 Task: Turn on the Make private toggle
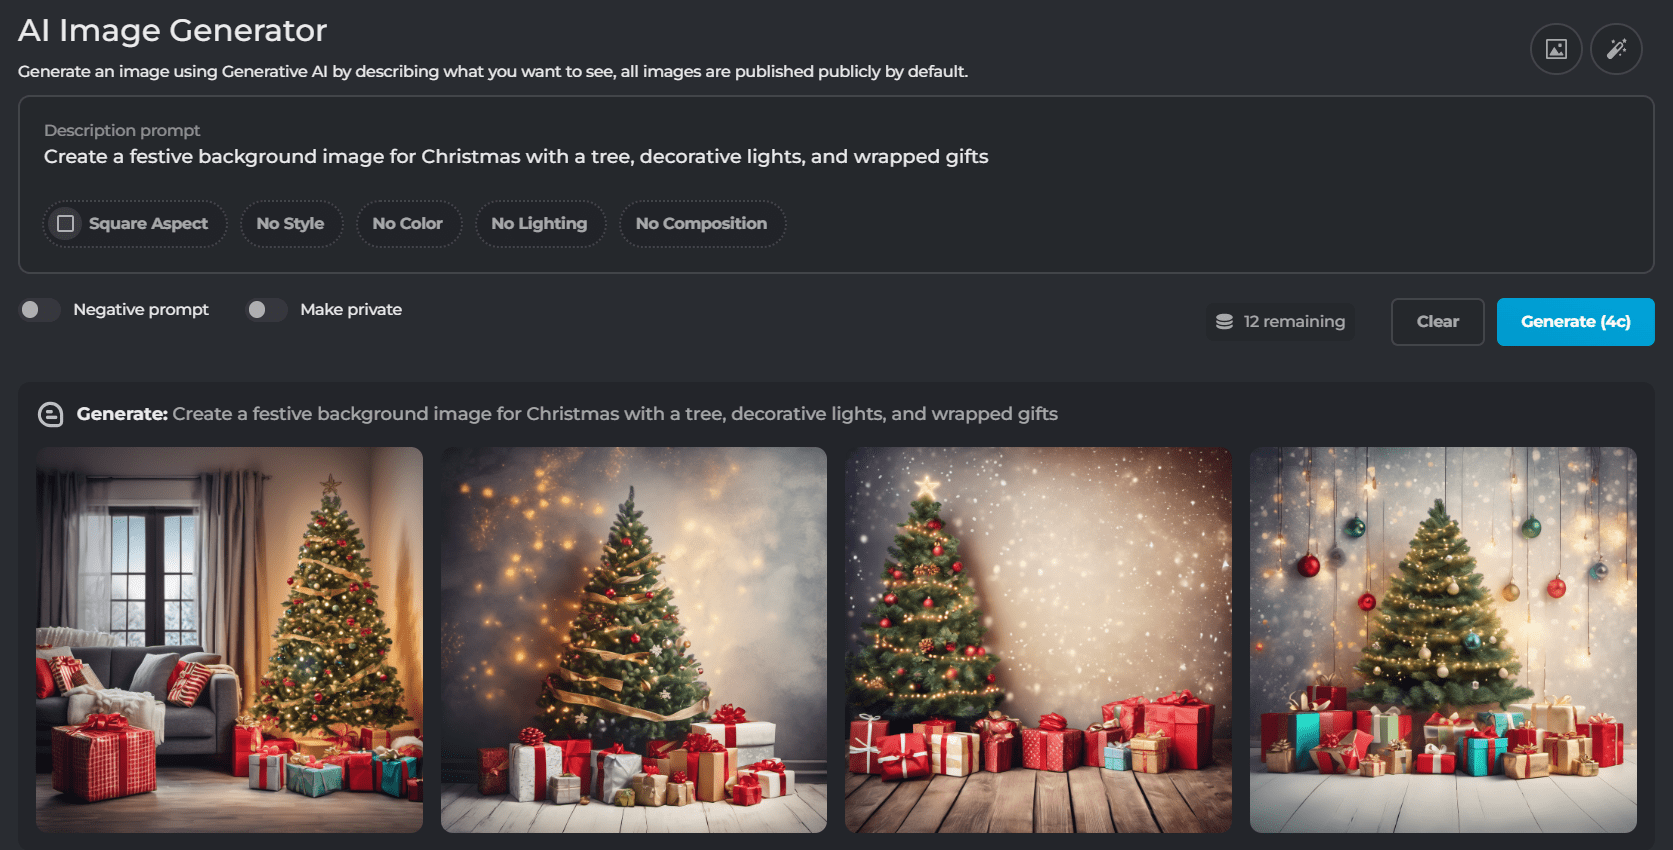267,310
